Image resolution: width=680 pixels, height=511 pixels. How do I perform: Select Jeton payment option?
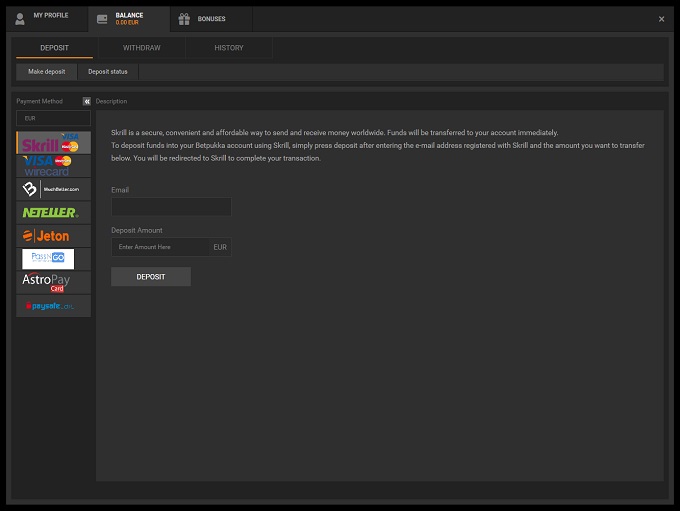tap(53, 236)
